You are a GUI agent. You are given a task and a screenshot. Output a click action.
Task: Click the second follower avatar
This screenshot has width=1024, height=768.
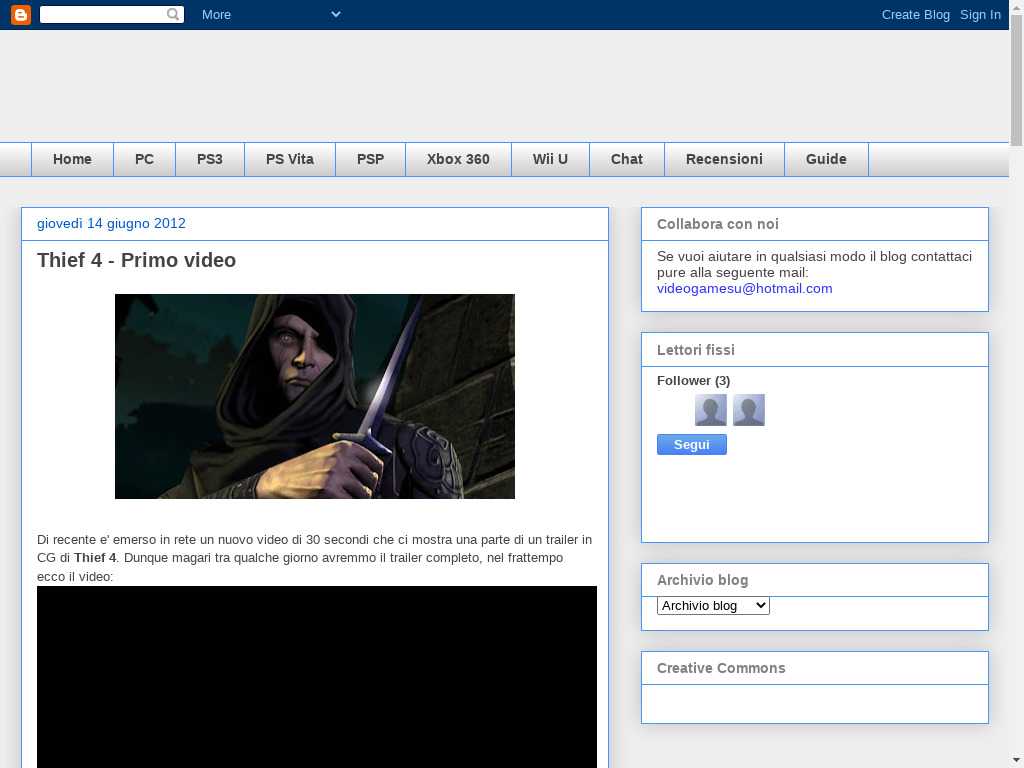(749, 410)
